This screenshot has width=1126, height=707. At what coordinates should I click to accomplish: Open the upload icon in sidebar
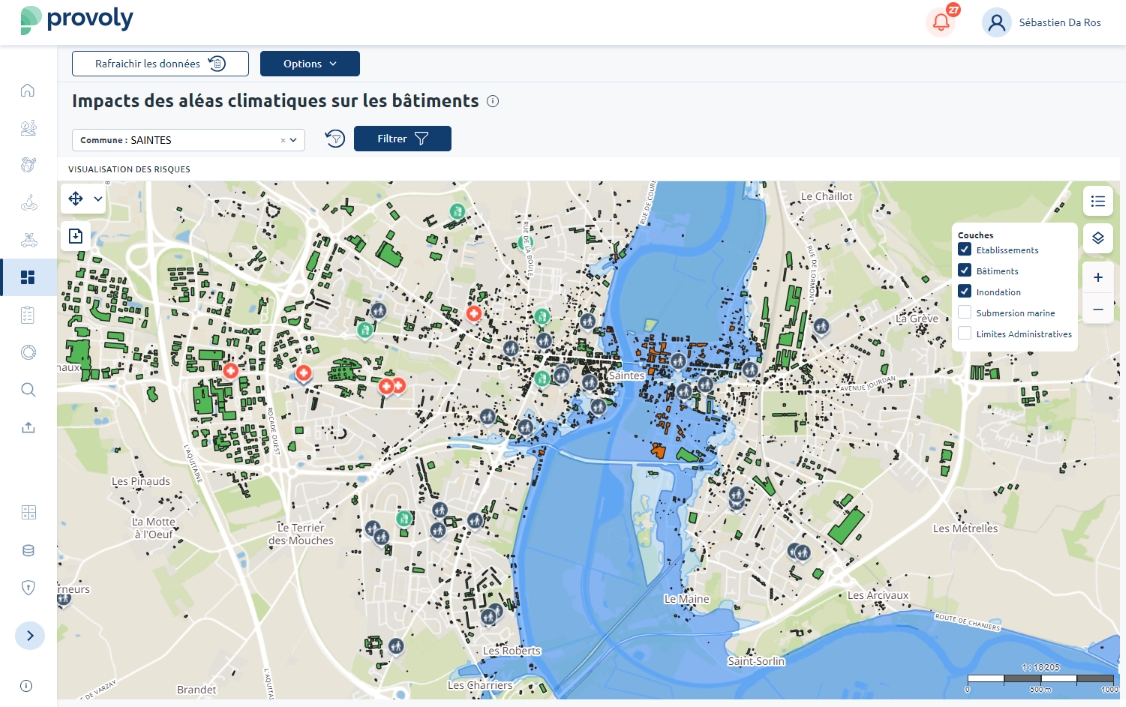point(28,427)
